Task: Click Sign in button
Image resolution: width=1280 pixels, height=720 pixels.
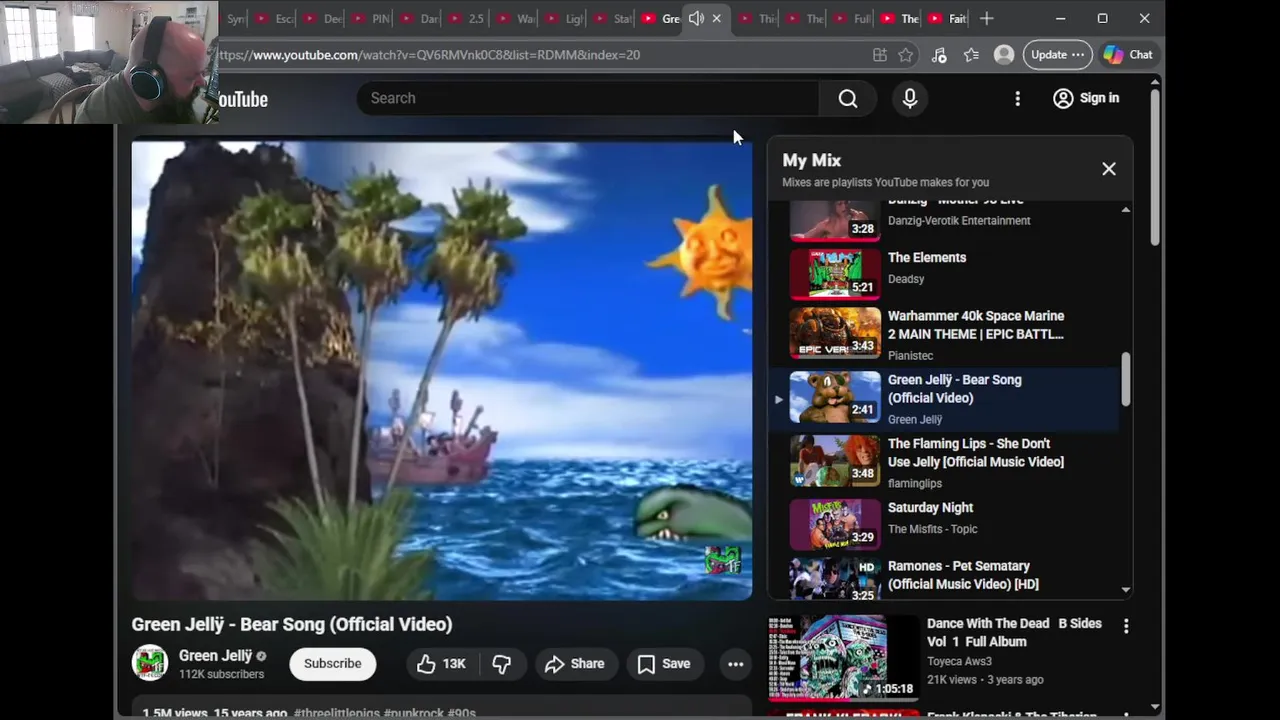Action: point(1086,98)
